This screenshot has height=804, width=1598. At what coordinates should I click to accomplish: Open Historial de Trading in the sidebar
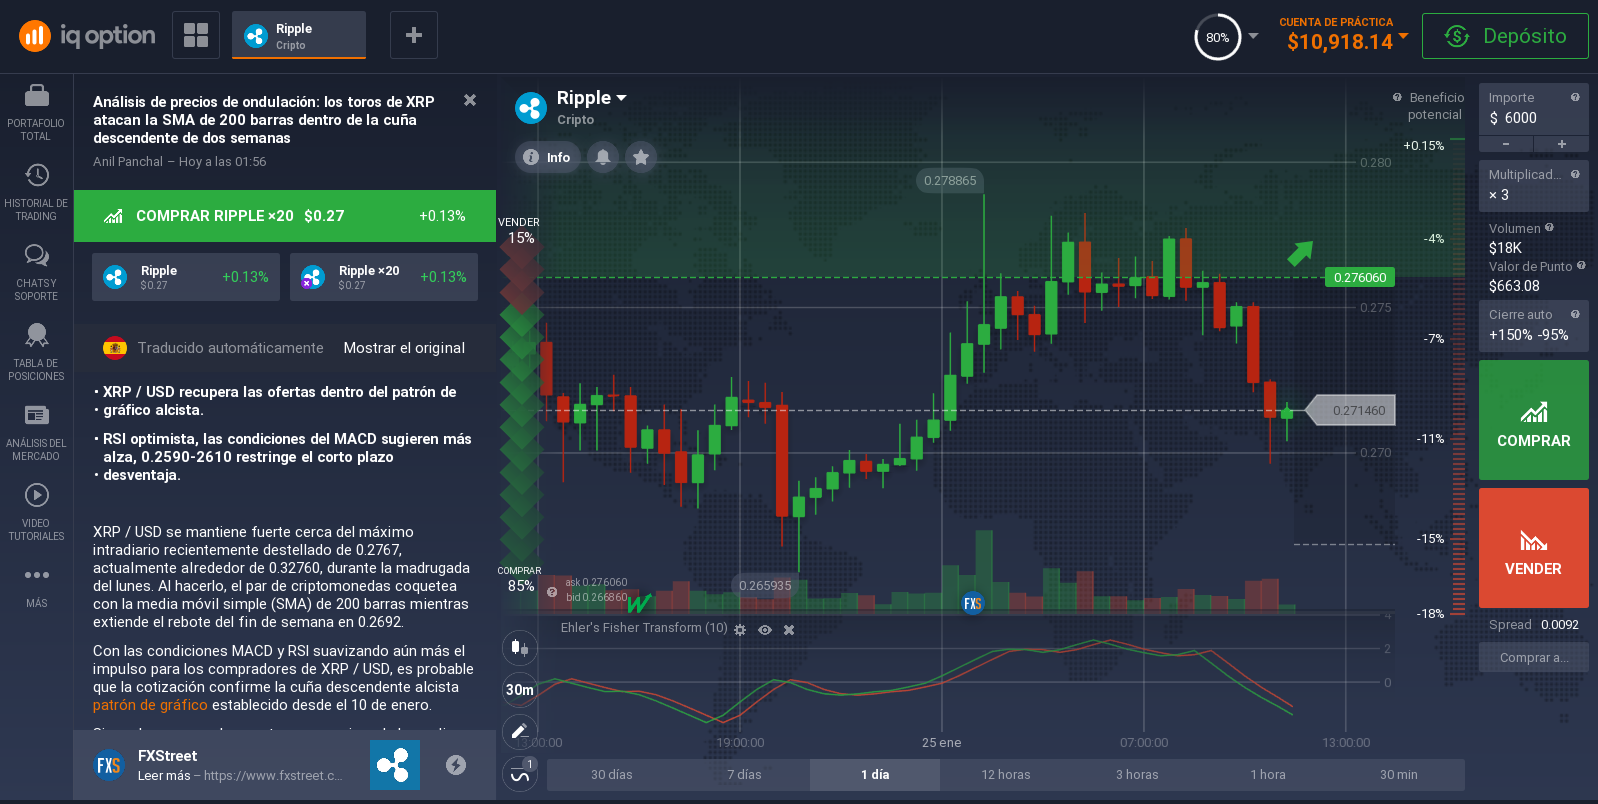[36, 193]
